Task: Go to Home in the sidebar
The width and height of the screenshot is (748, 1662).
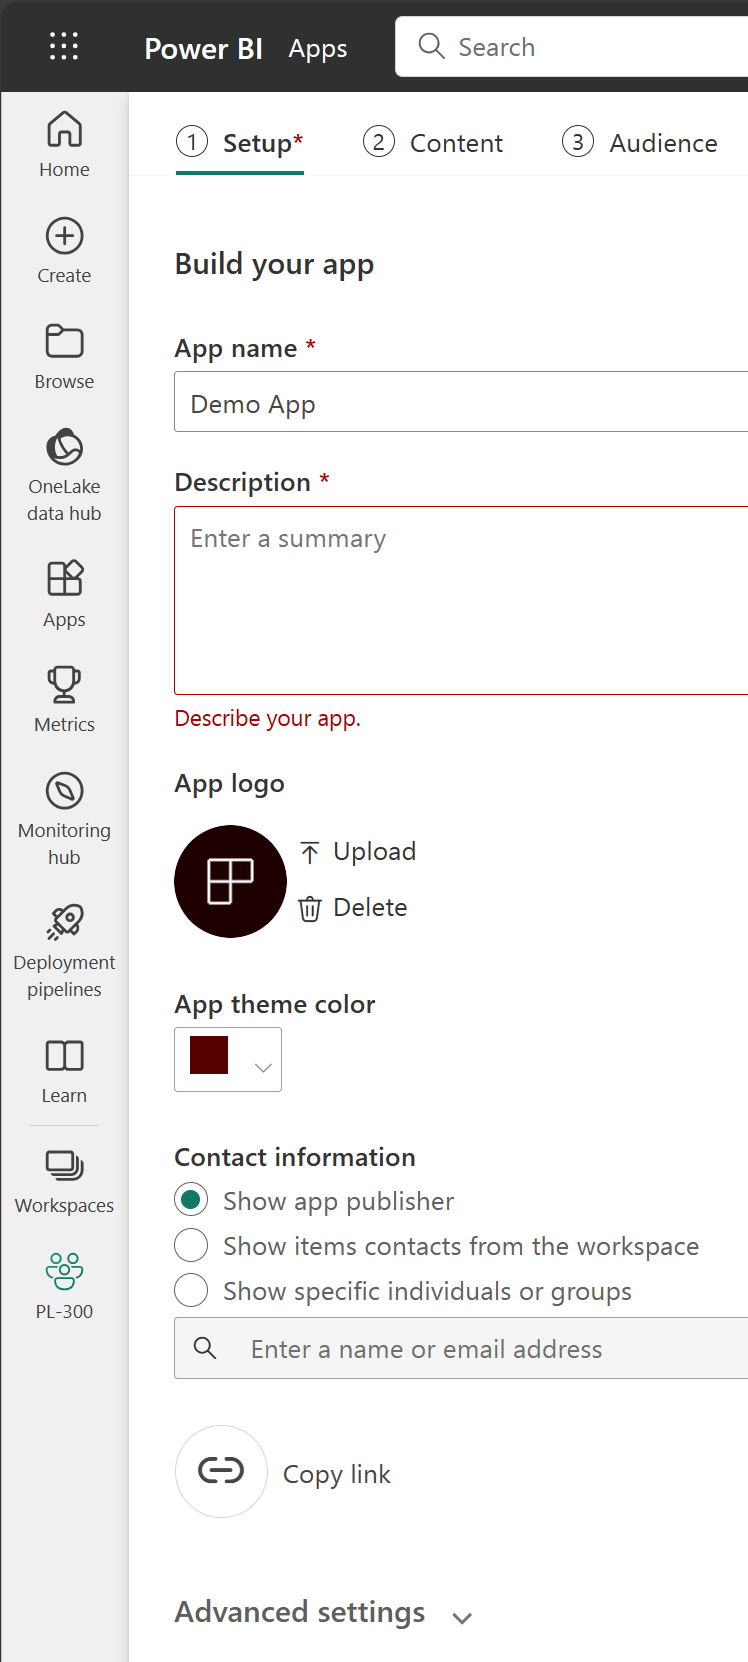Action: click(64, 145)
